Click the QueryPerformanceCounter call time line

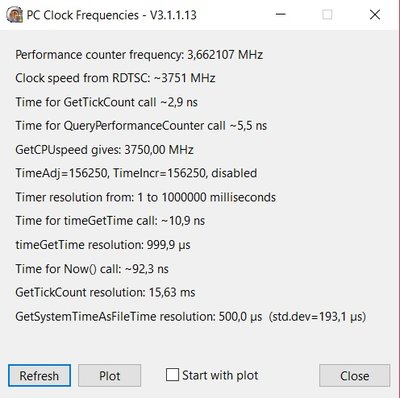pos(141,126)
